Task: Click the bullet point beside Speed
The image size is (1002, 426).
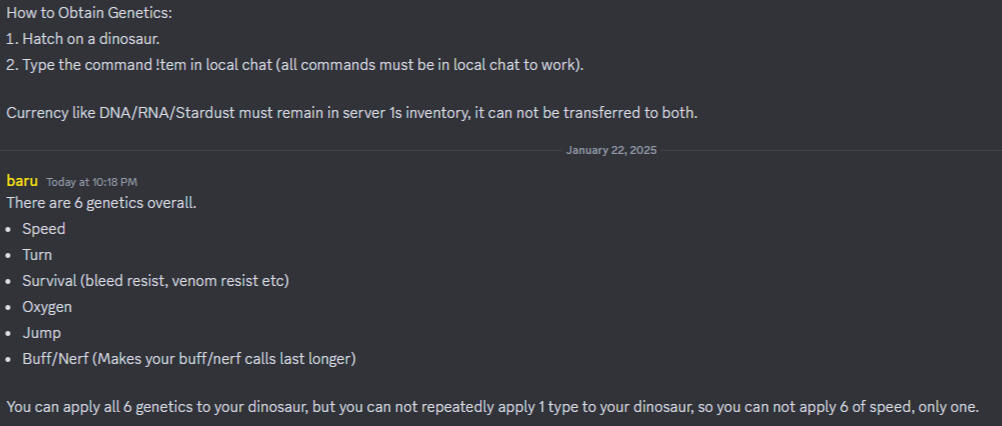Action: pyautogui.click(x=9, y=229)
